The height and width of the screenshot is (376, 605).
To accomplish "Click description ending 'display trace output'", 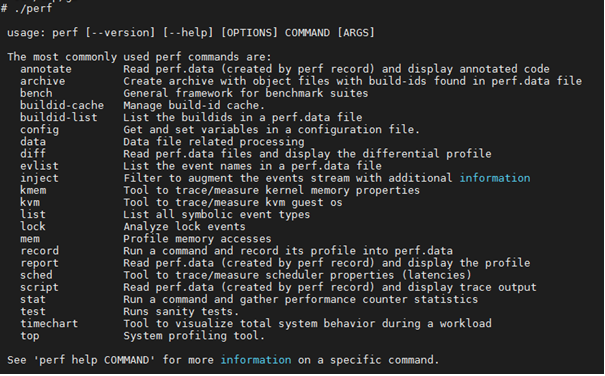I will [330, 288].
